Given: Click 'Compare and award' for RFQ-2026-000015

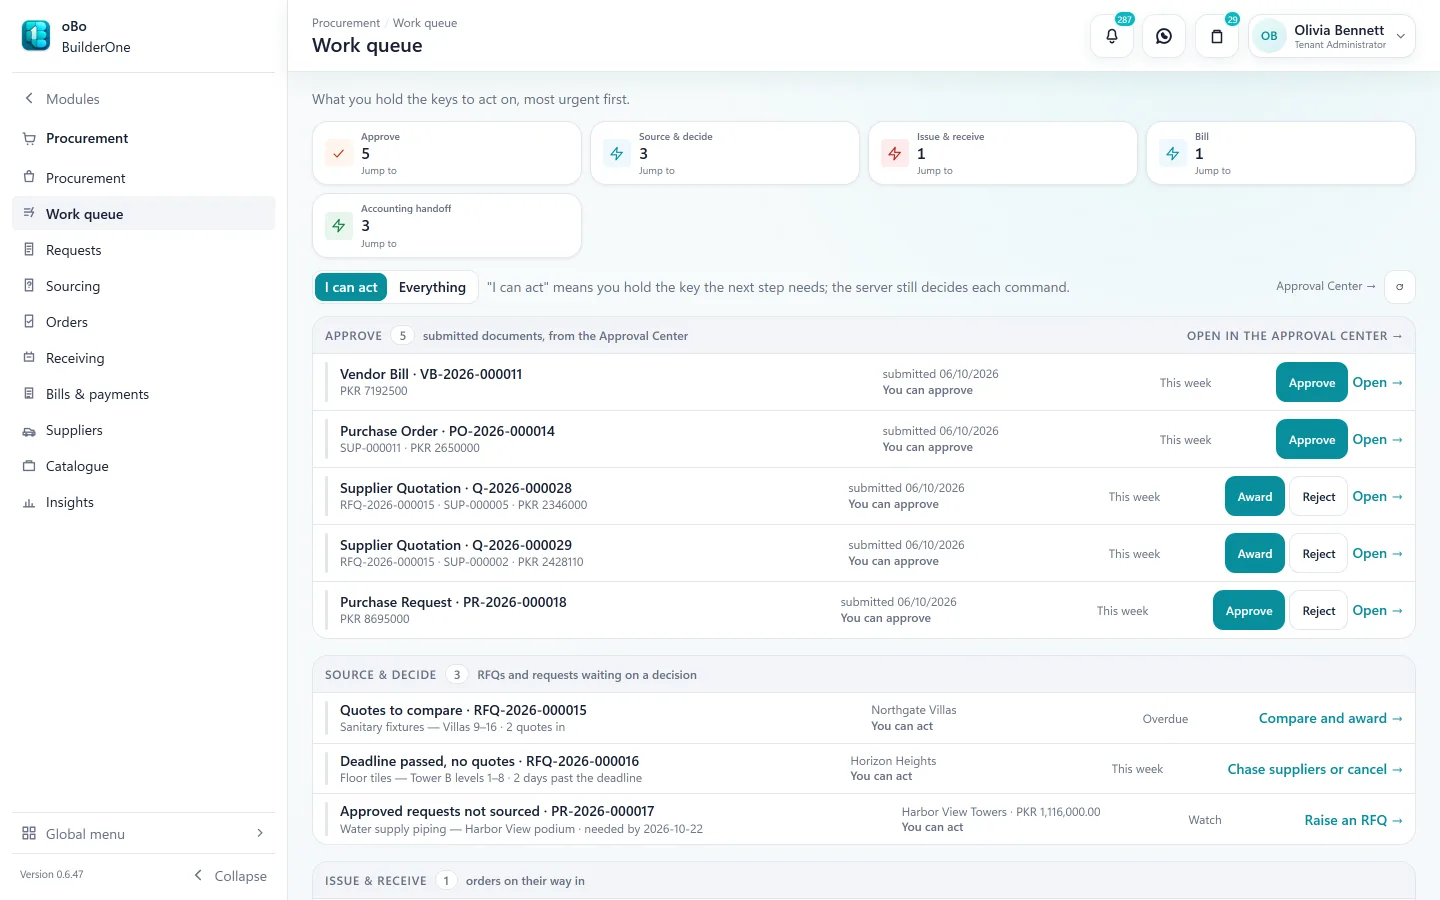Looking at the screenshot, I should [1331, 718].
